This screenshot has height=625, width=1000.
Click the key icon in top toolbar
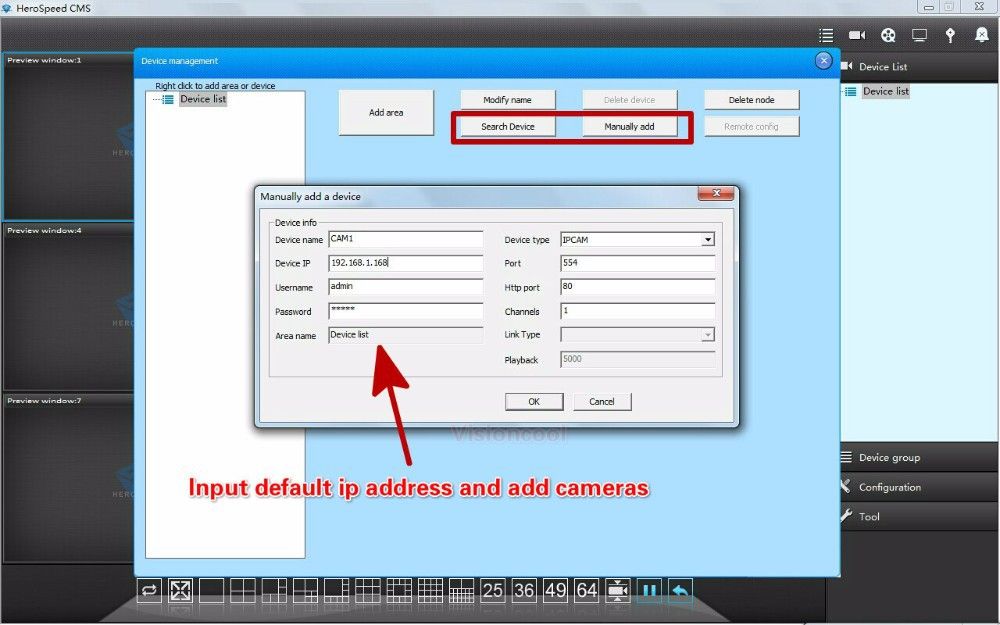[950, 35]
